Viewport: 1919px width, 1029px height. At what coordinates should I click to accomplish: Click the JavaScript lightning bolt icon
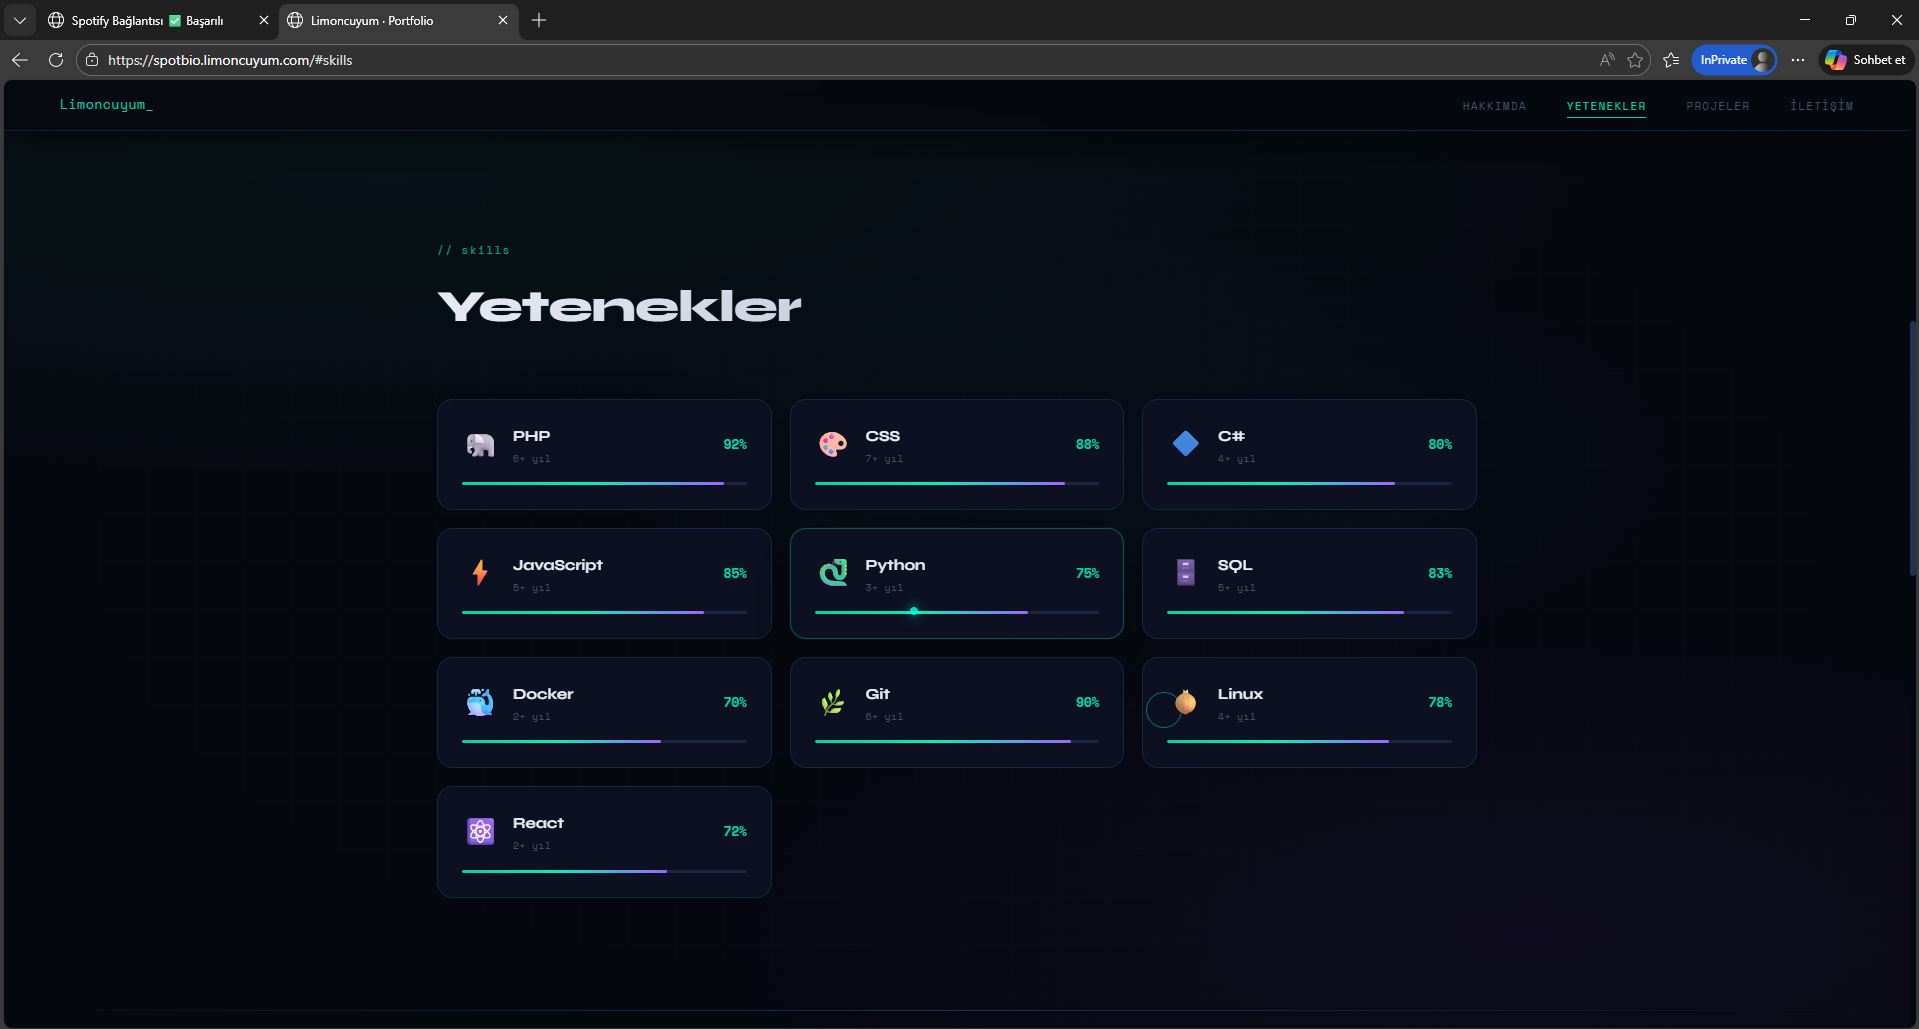click(480, 573)
